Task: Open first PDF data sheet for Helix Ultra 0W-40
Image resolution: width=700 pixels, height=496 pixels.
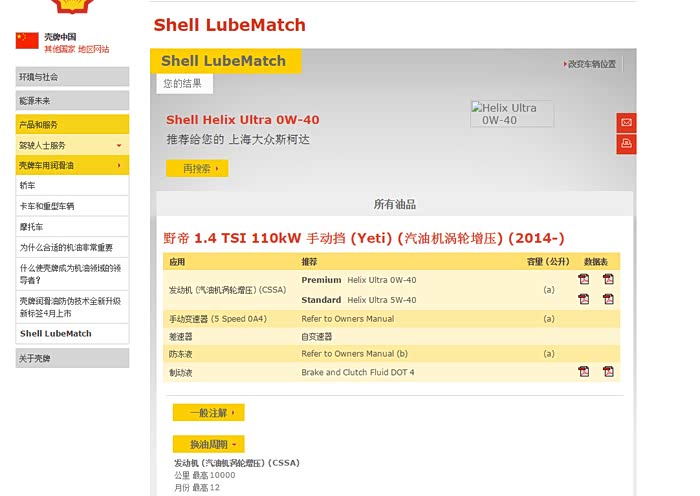Action: [584, 280]
